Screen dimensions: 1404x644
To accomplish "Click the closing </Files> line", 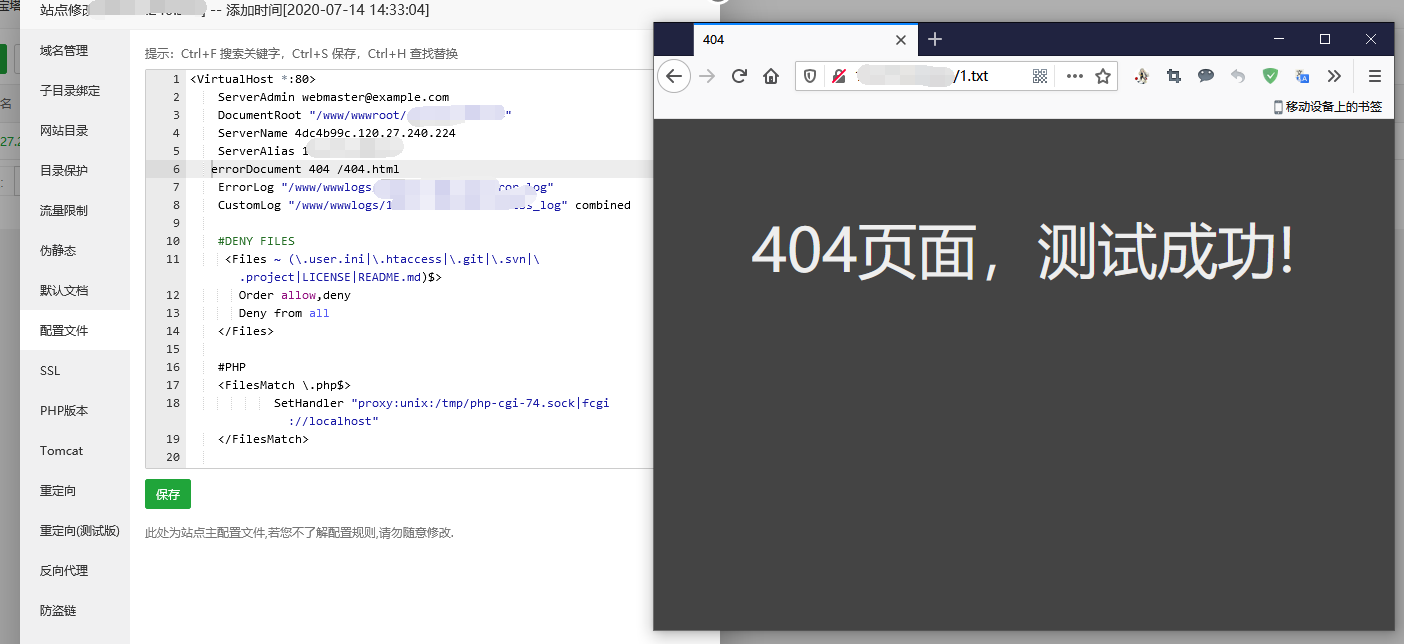I will tap(245, 331).
